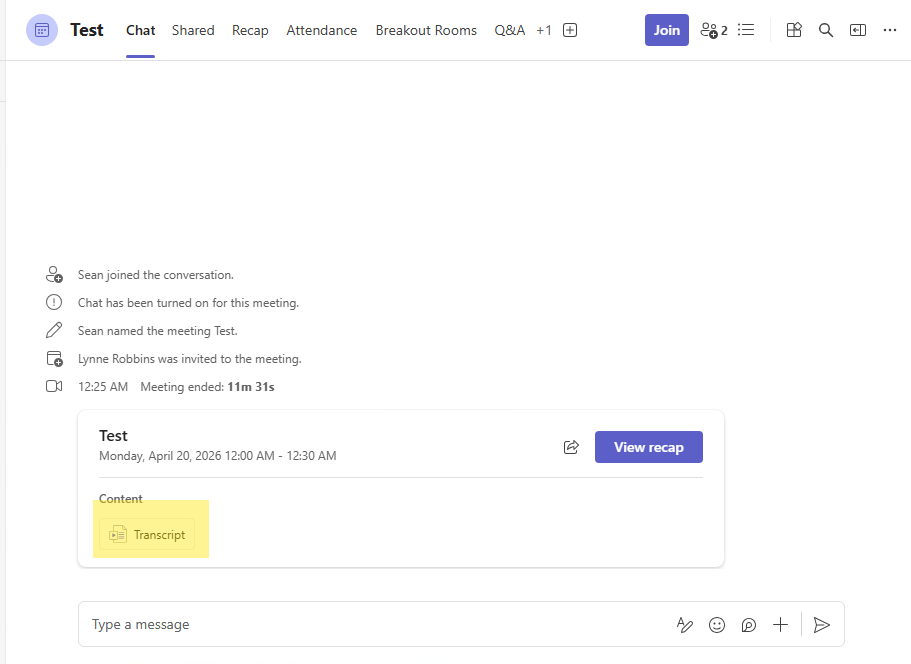Open the More options ellipsis menu
Viewport: 911px width, 664px height.
point(890,30)
